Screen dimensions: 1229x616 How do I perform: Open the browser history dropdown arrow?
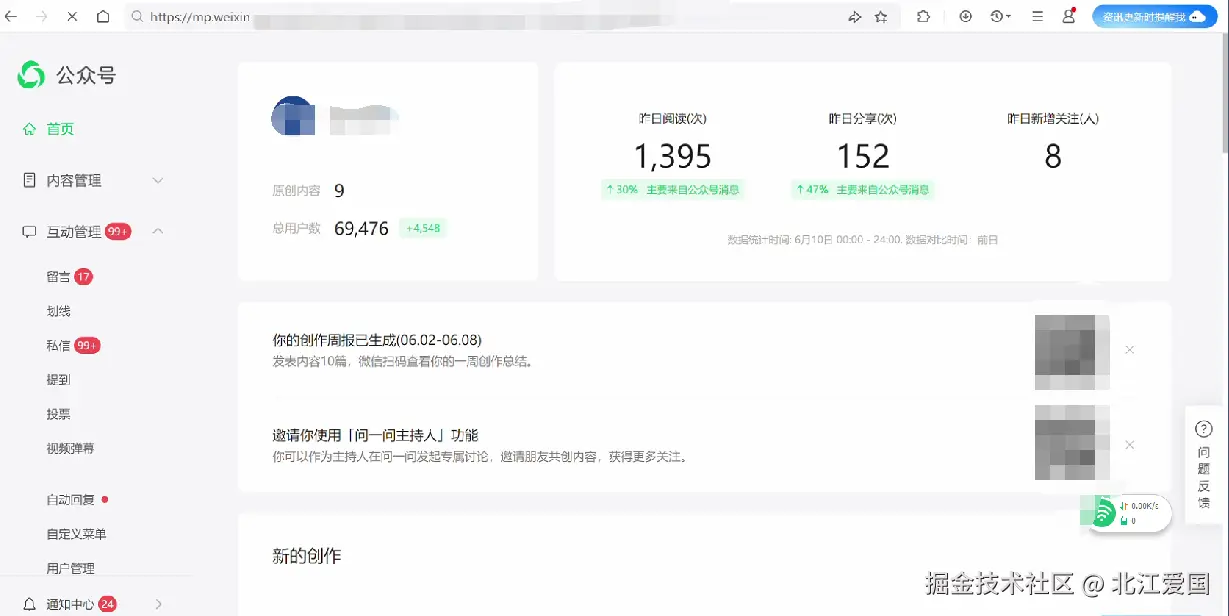click(x=1006, y=17)
